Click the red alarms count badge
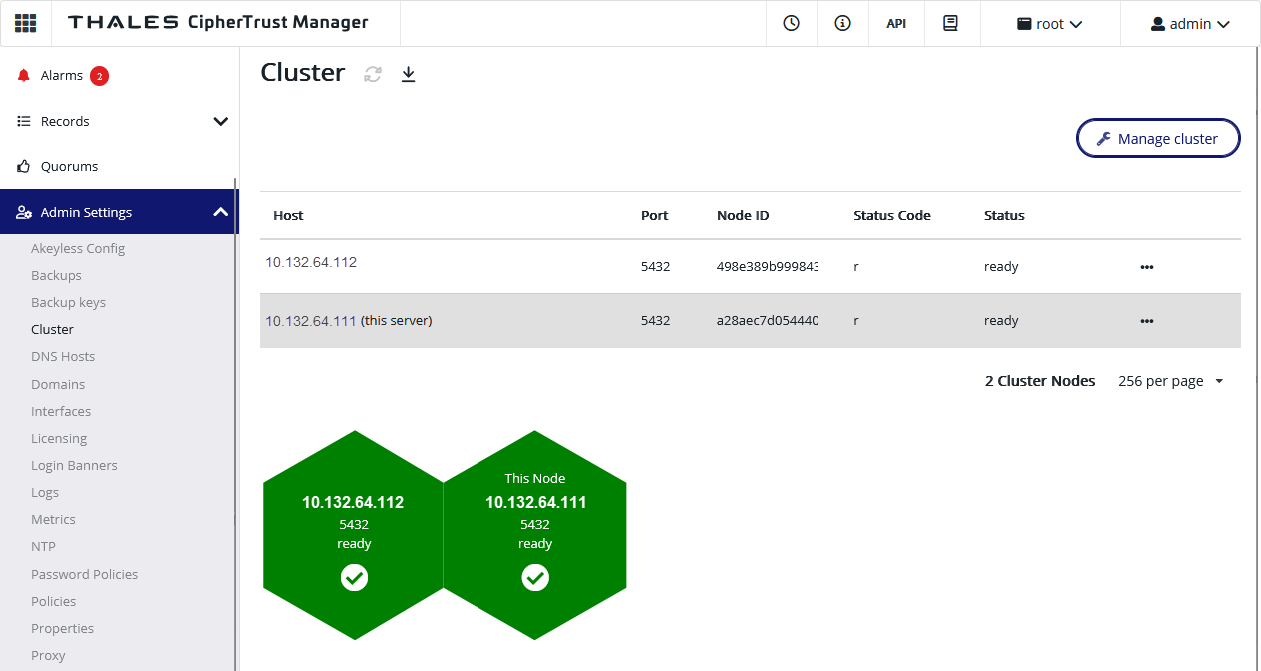 tap(99, 76)
